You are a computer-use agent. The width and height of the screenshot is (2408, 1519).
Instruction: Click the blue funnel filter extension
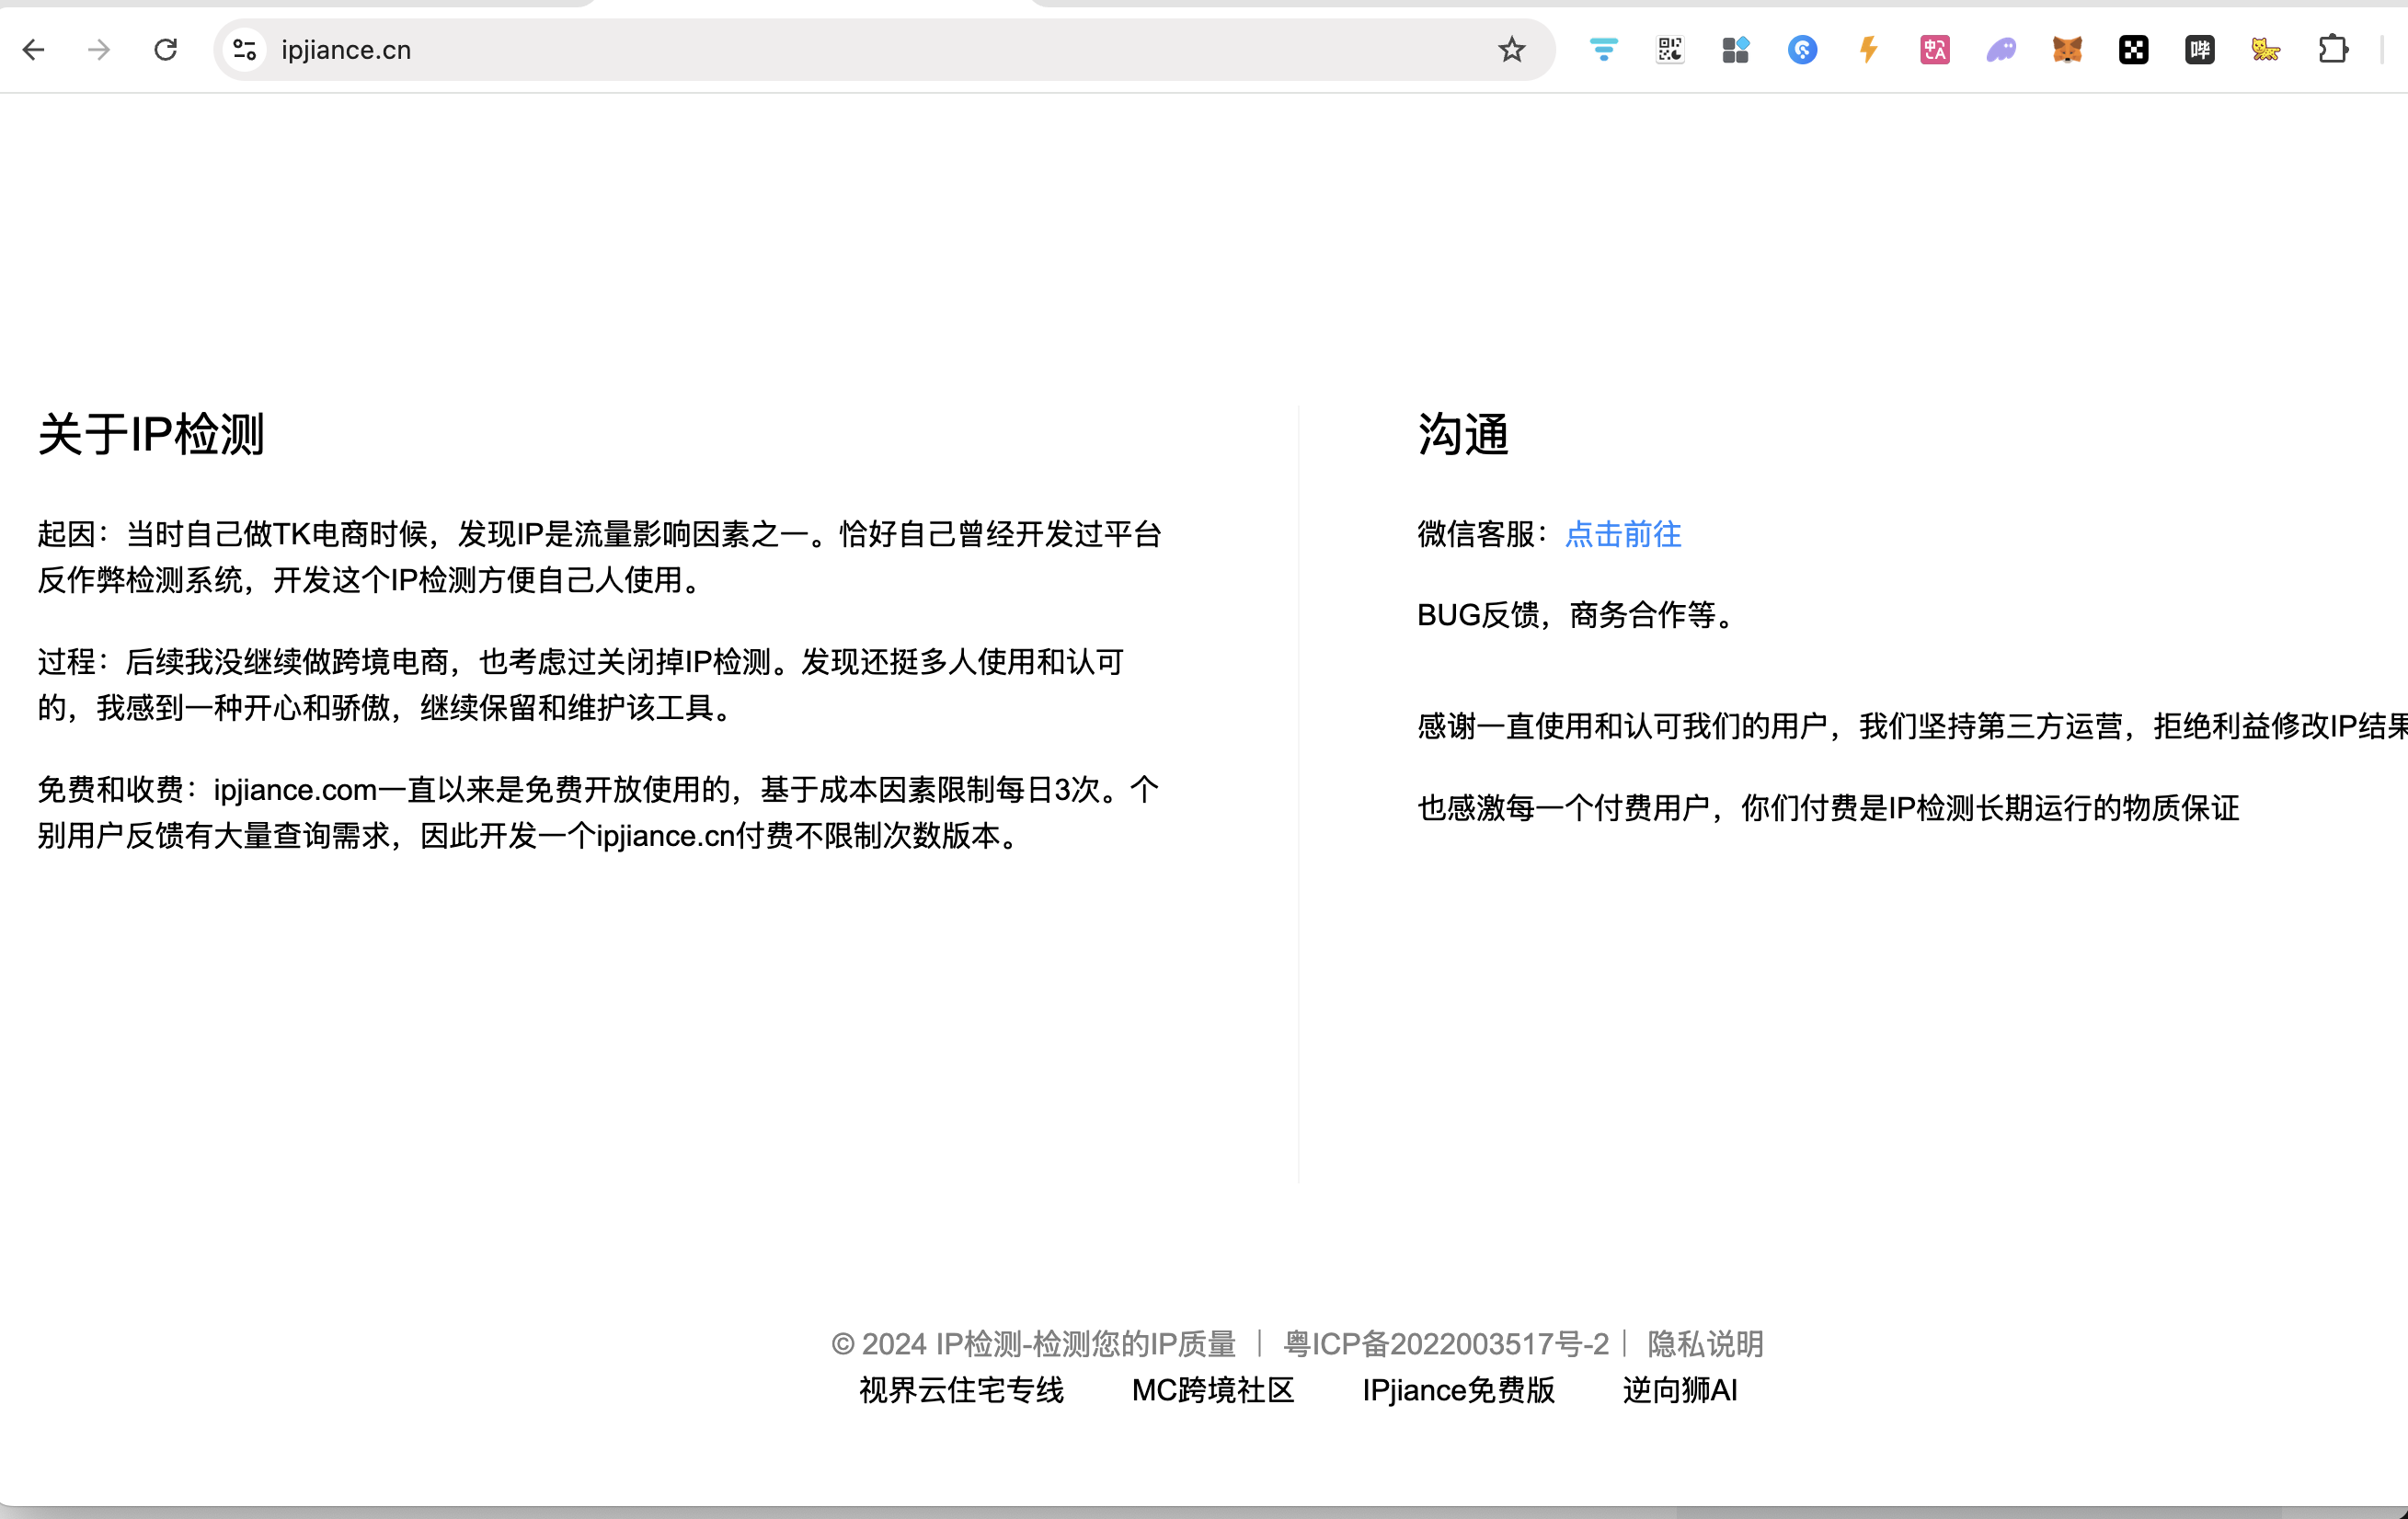pyautogui.click(x=1603, y=50)
